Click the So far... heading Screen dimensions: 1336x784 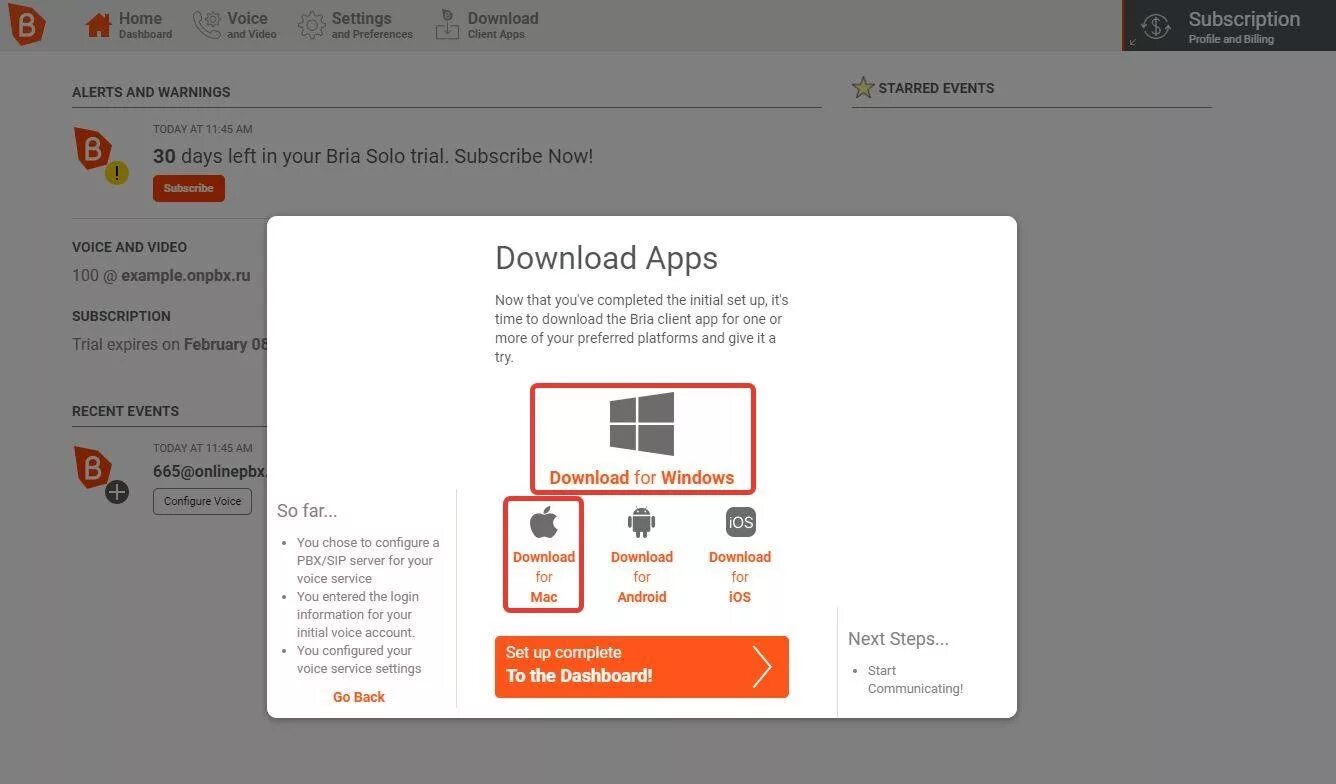[307, 511]
